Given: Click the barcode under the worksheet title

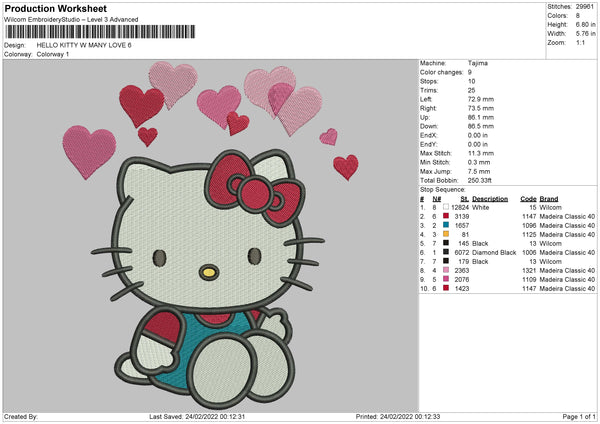Looking at the screenshot, I should [100, 32].
